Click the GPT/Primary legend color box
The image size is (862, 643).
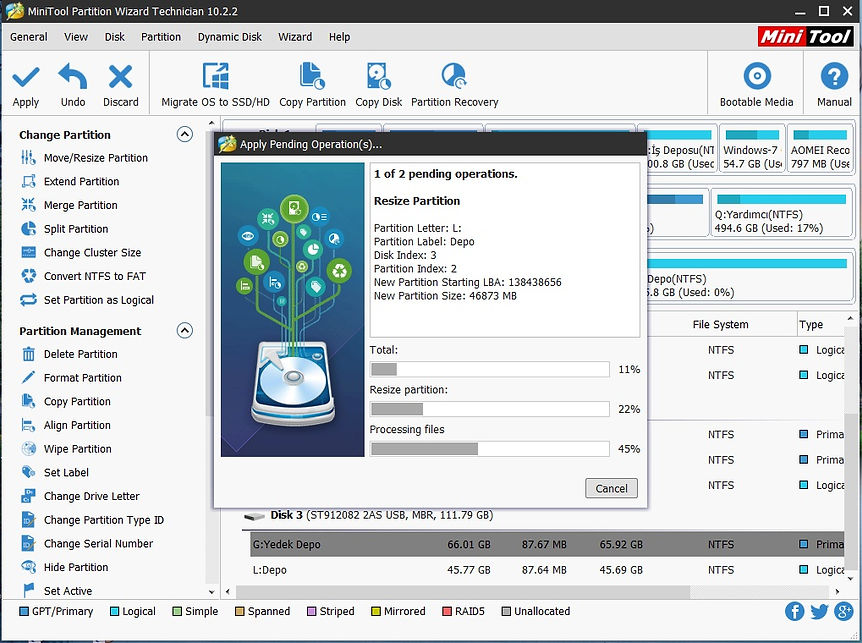[24, 611]
